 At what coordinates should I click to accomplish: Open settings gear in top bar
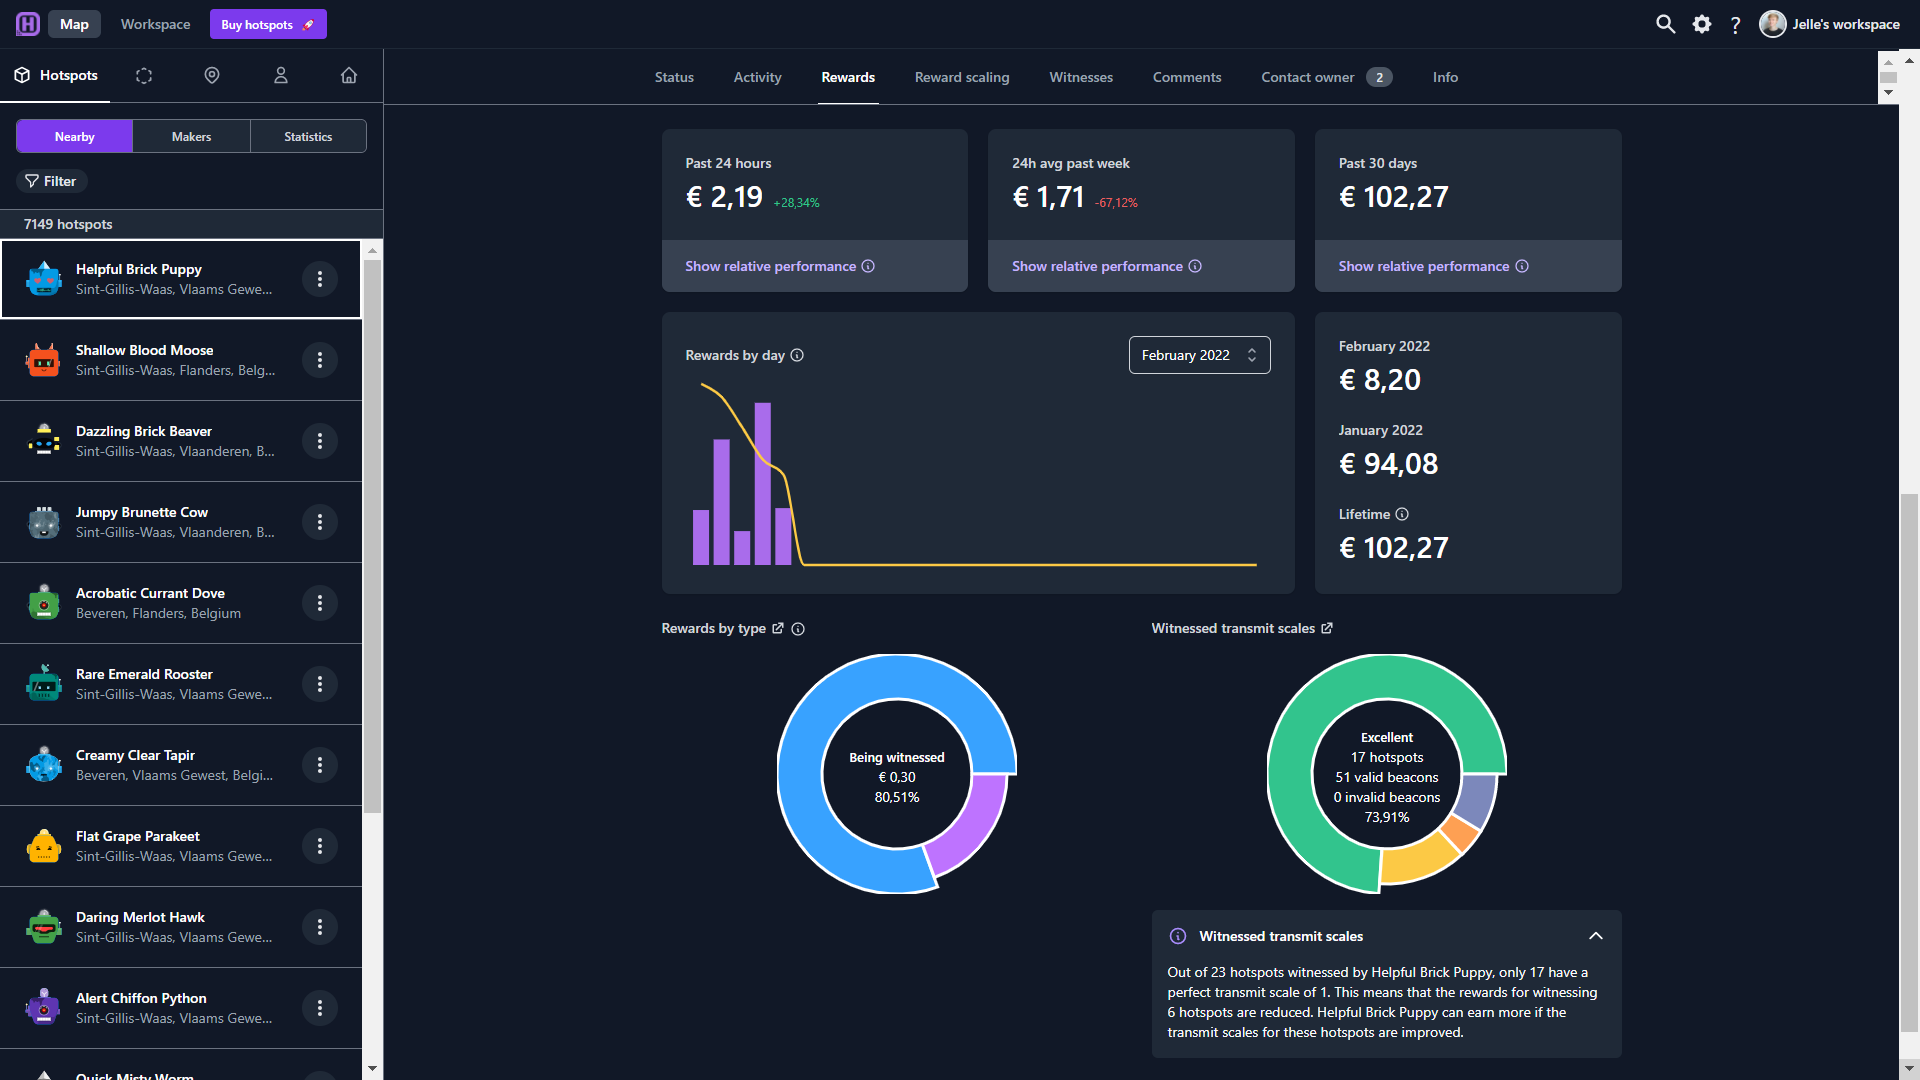(1702, 24)
